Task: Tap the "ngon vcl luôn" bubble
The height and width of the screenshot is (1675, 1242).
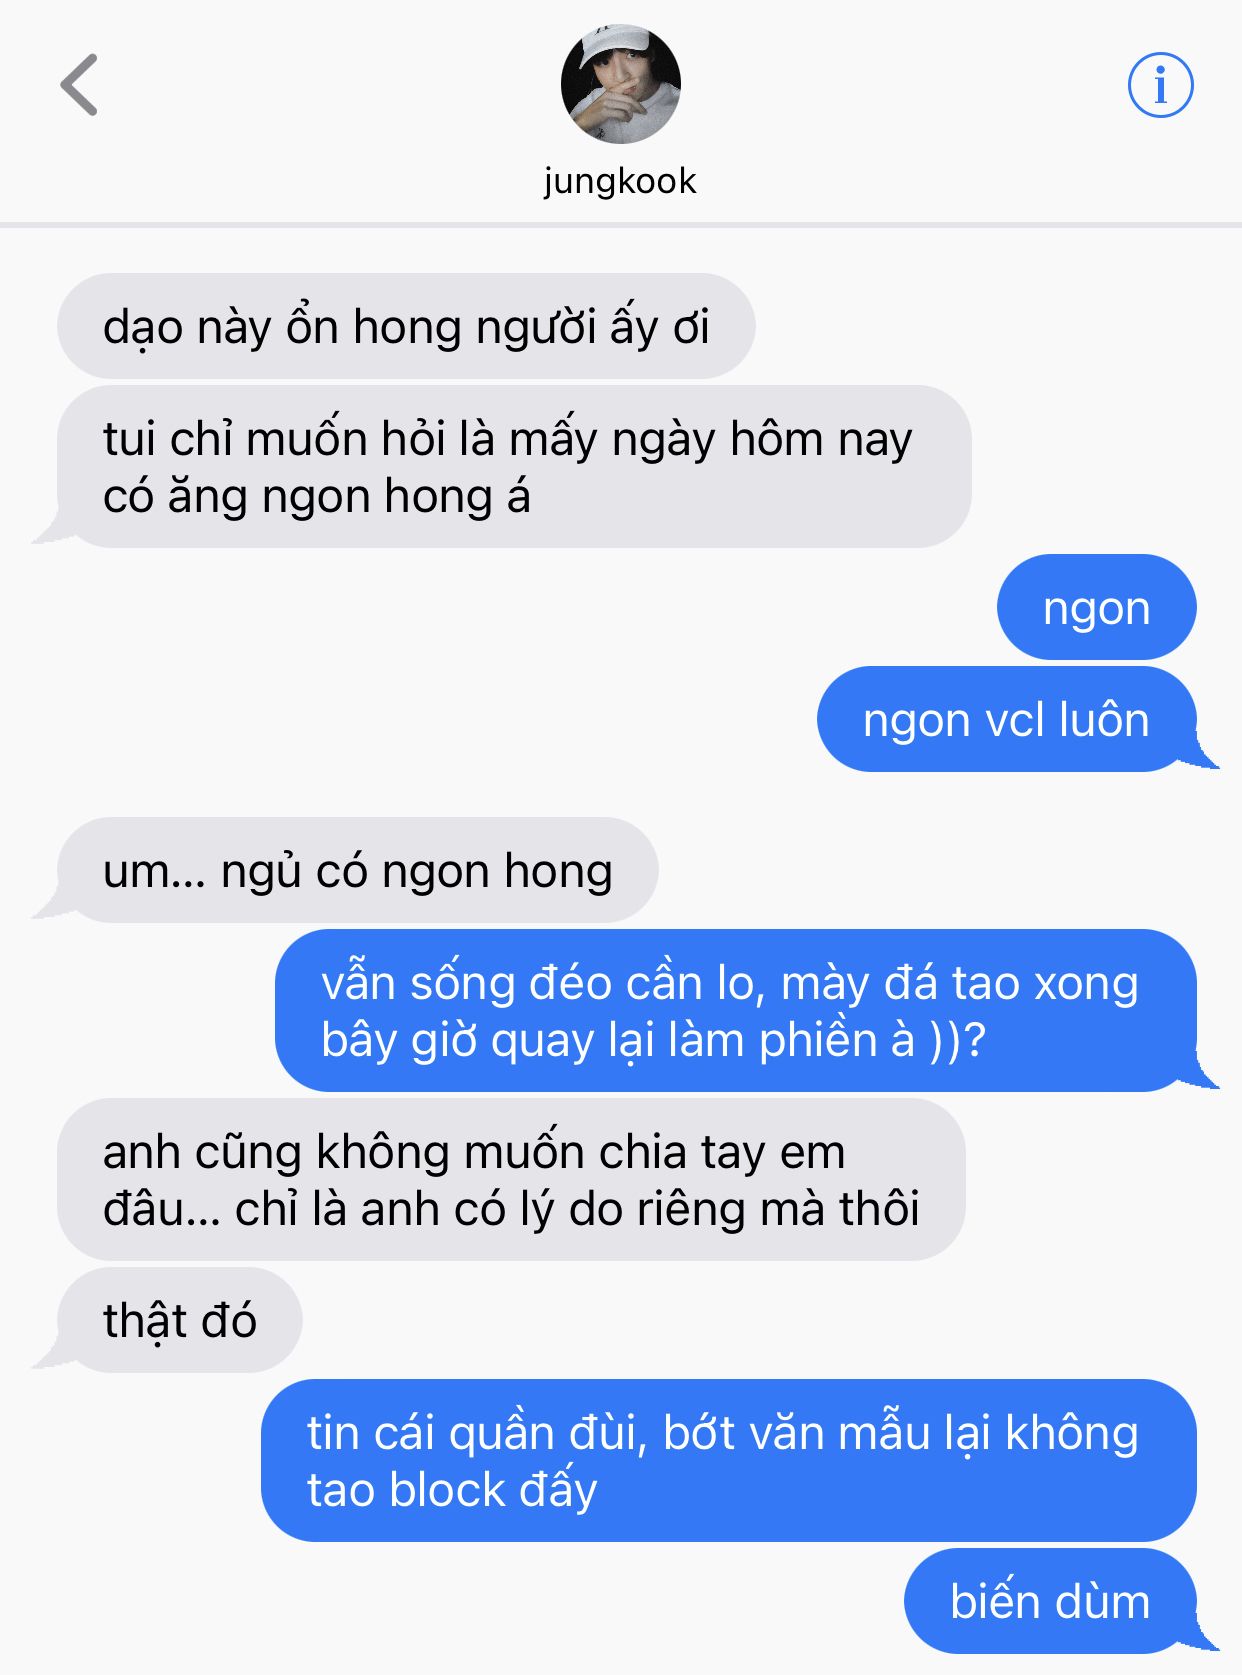Action: [1006, 719]
